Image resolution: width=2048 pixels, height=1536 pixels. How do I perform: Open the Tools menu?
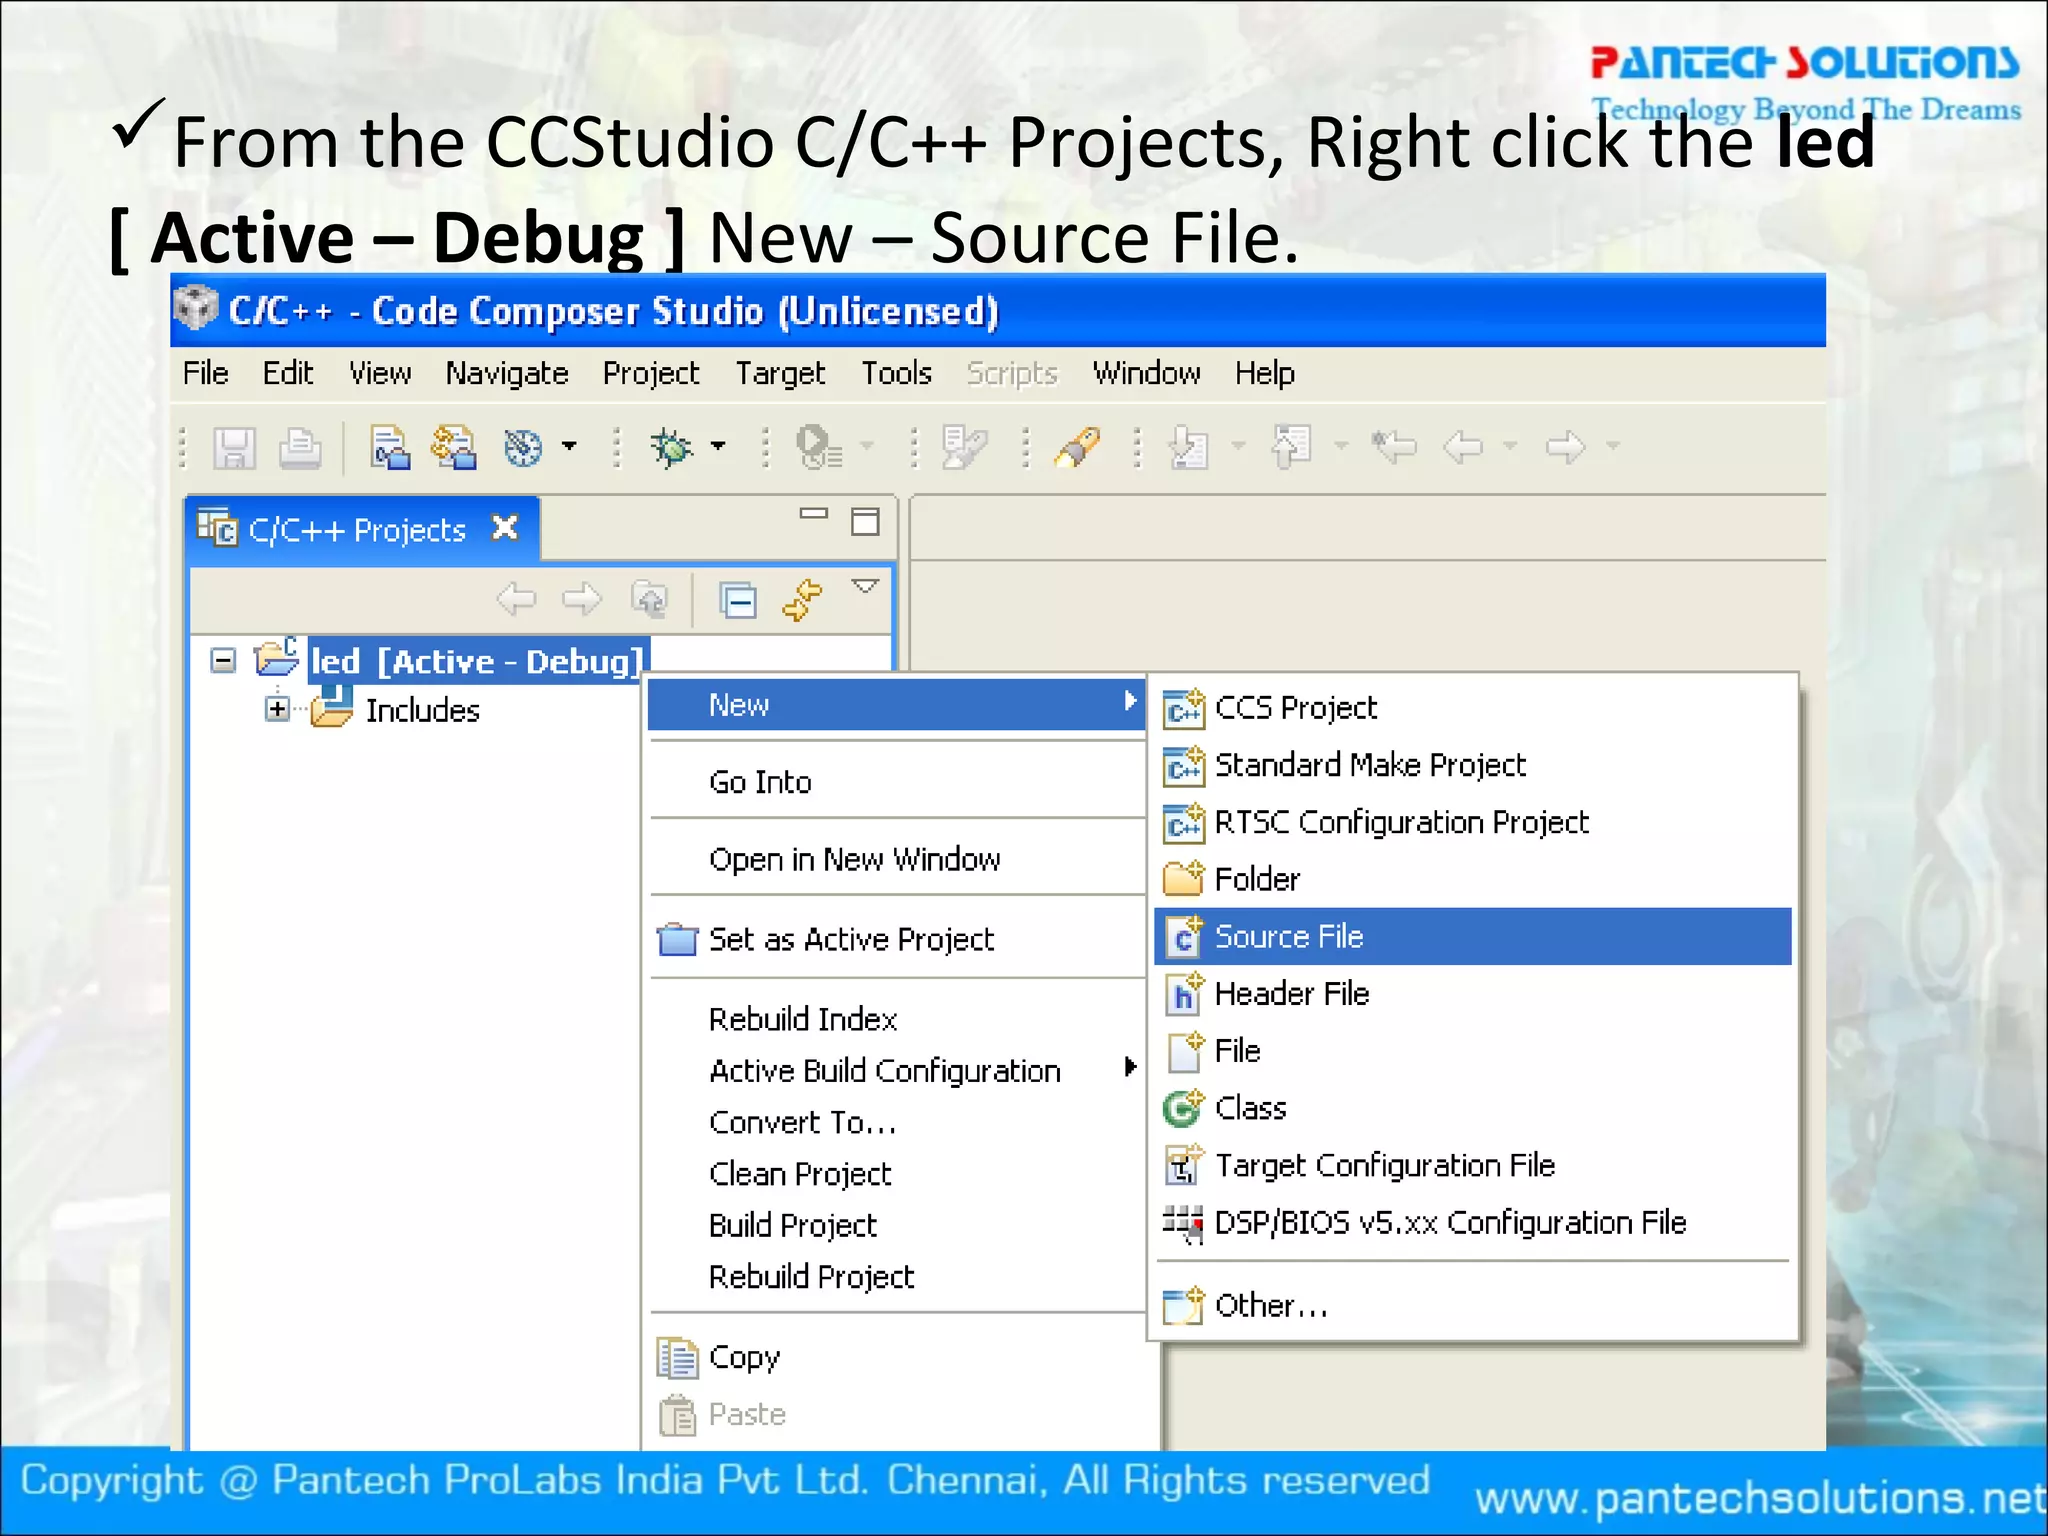coord(897,373)
